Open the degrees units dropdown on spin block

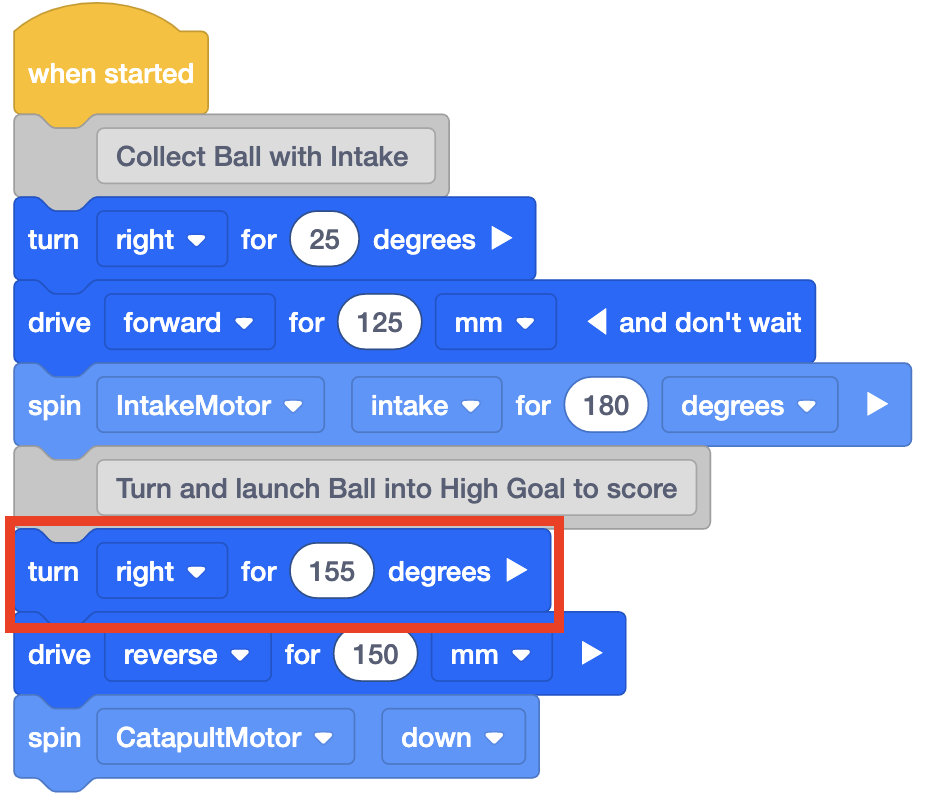(x=749, y=404)
